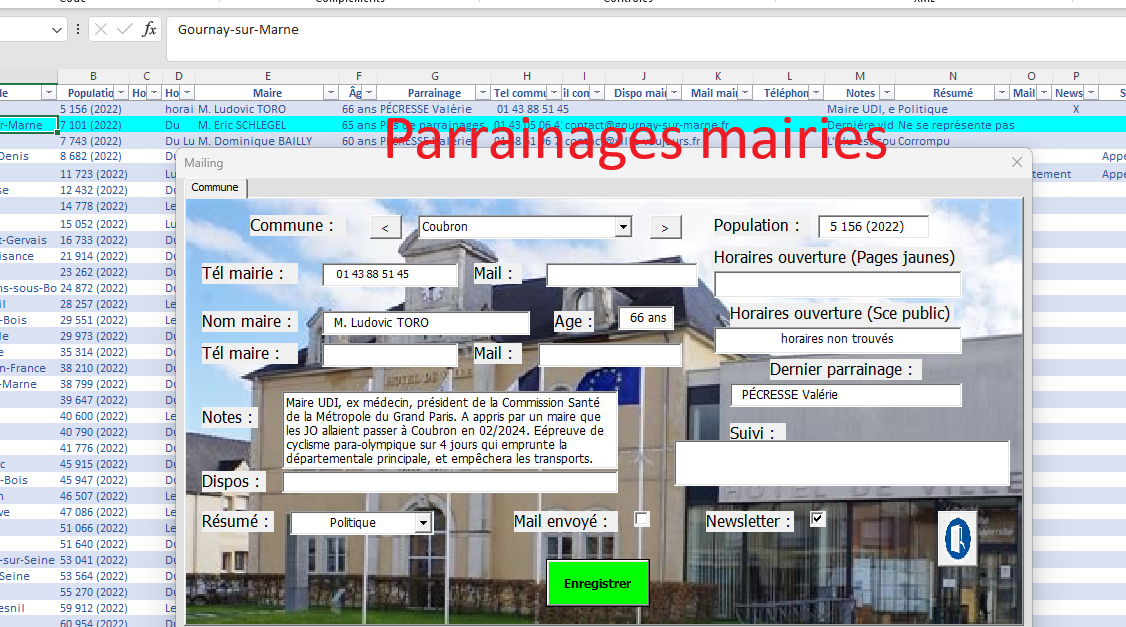Expand the Name Box dropdown arrow

pyautogui.click(x=58, y=30)
